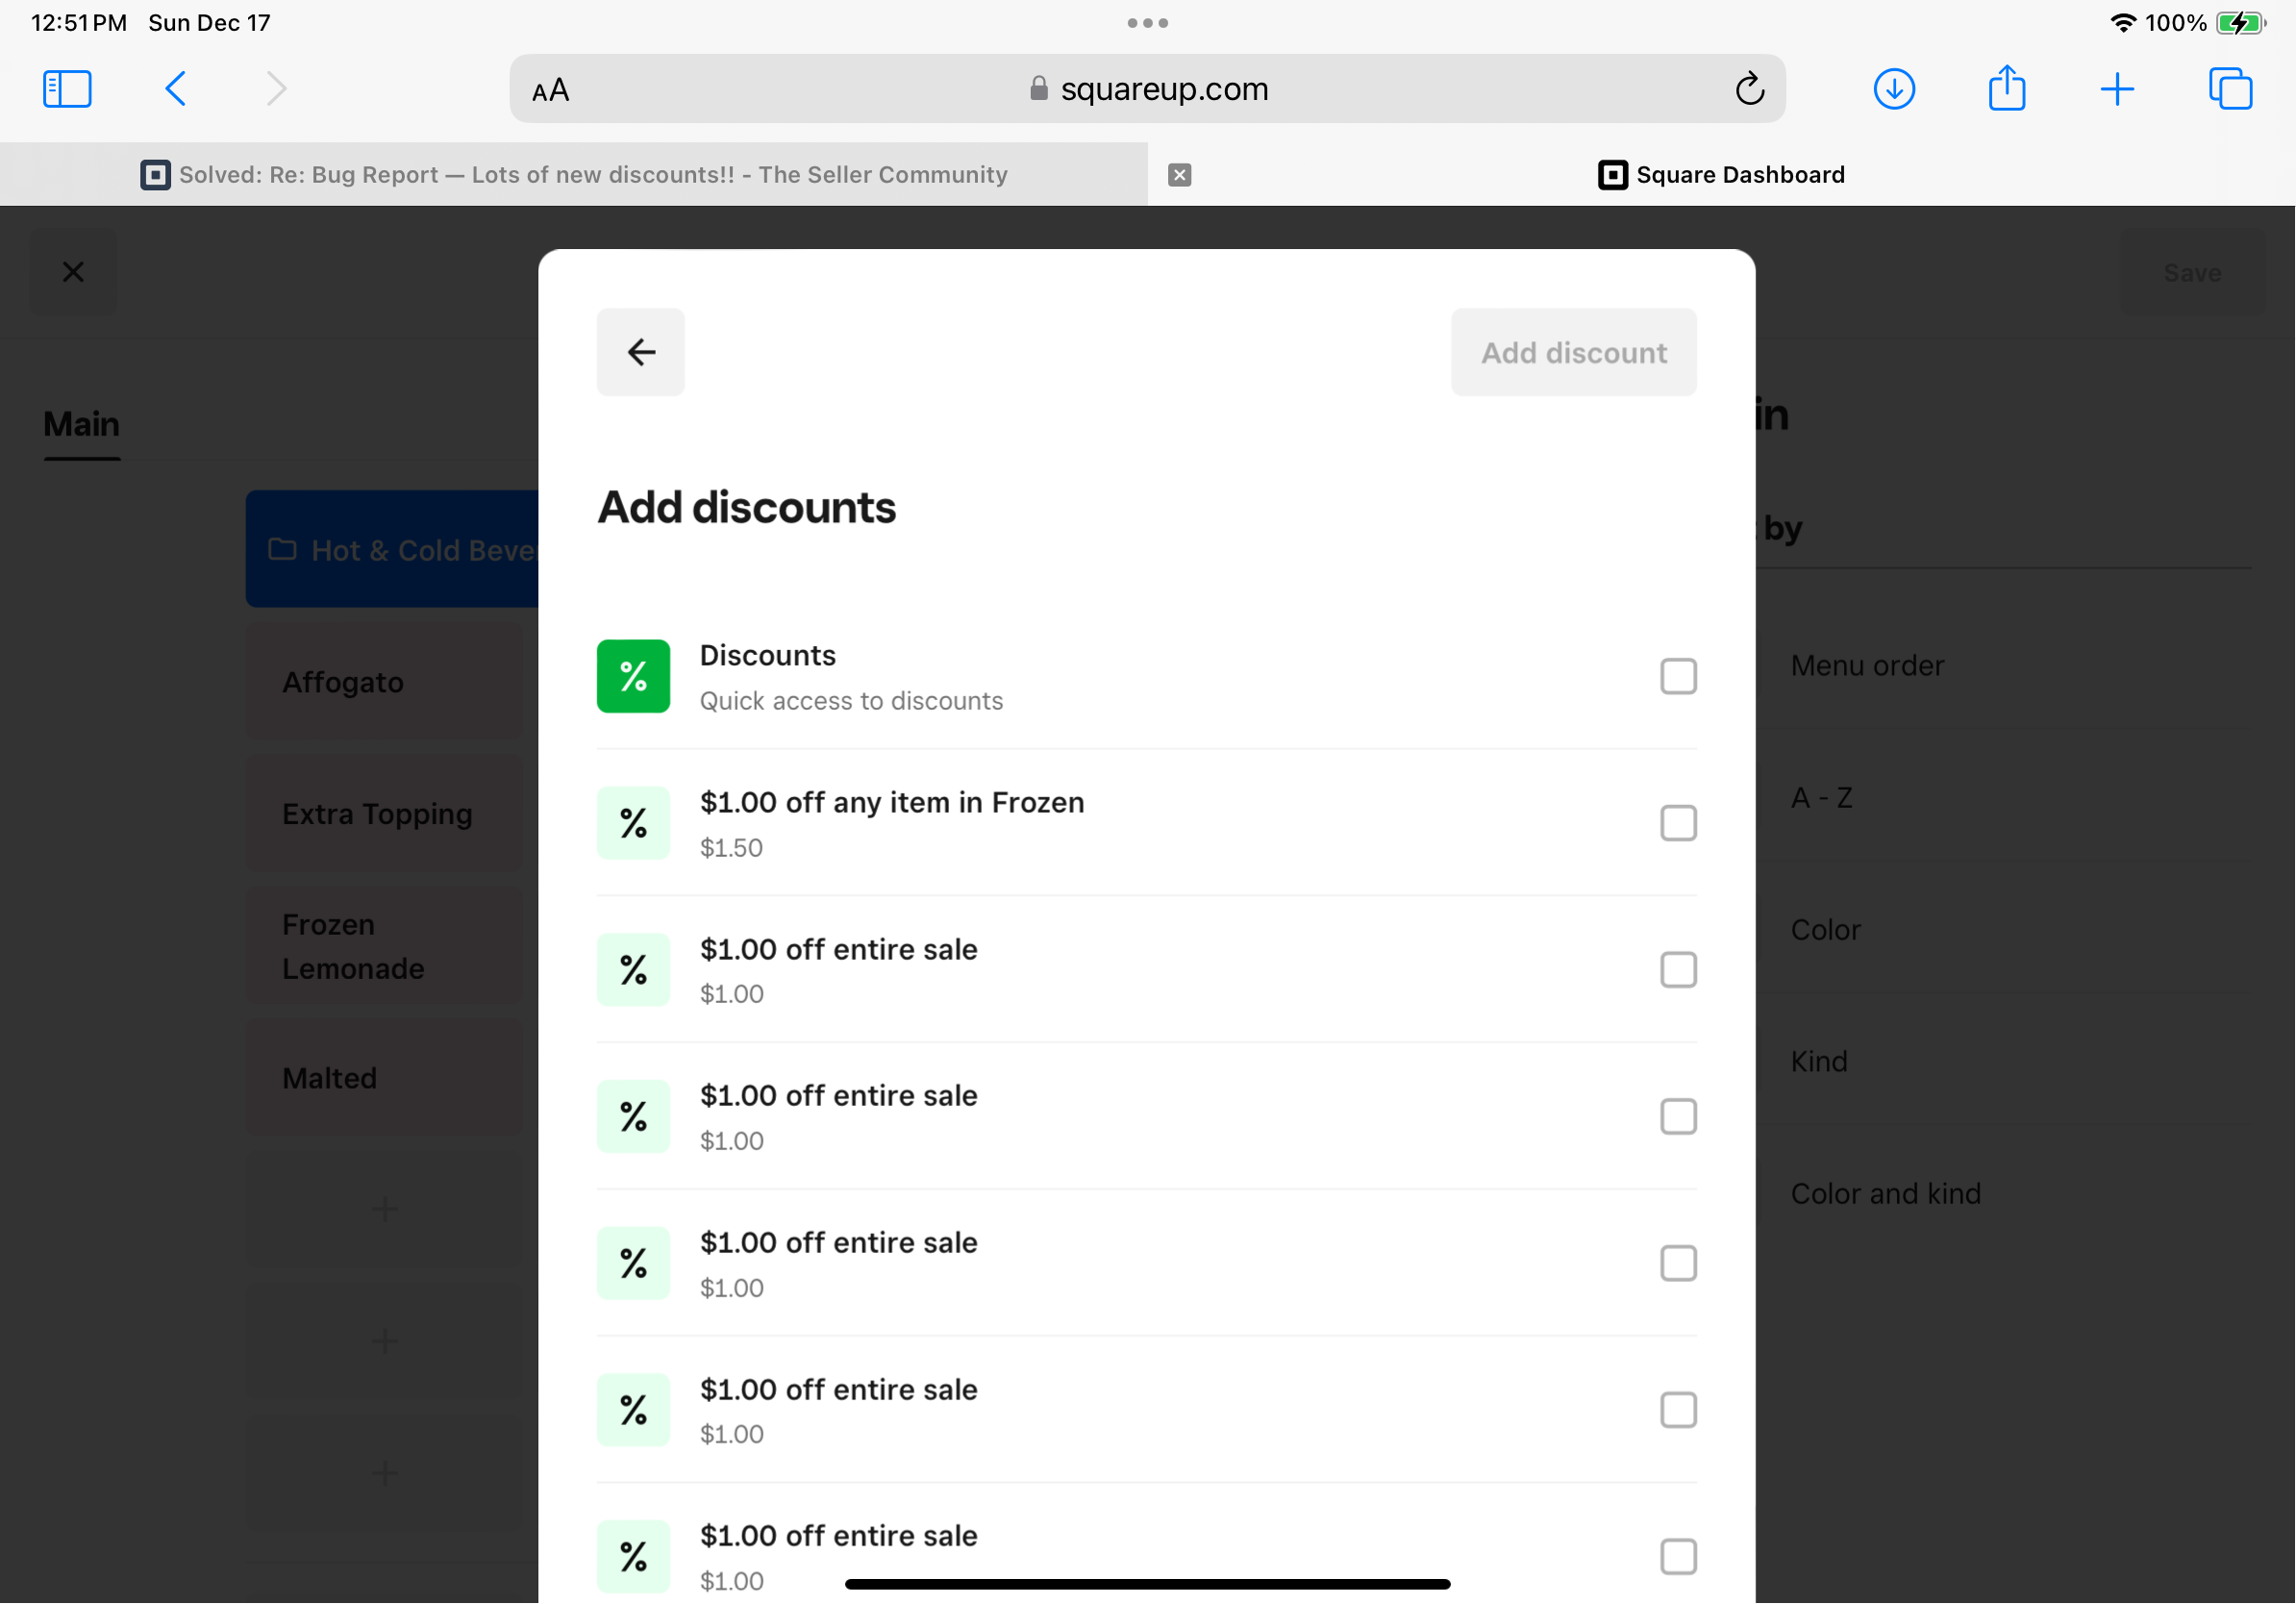Reload the squareup.com page
2296x1604 pixels.
point(1749,89)
